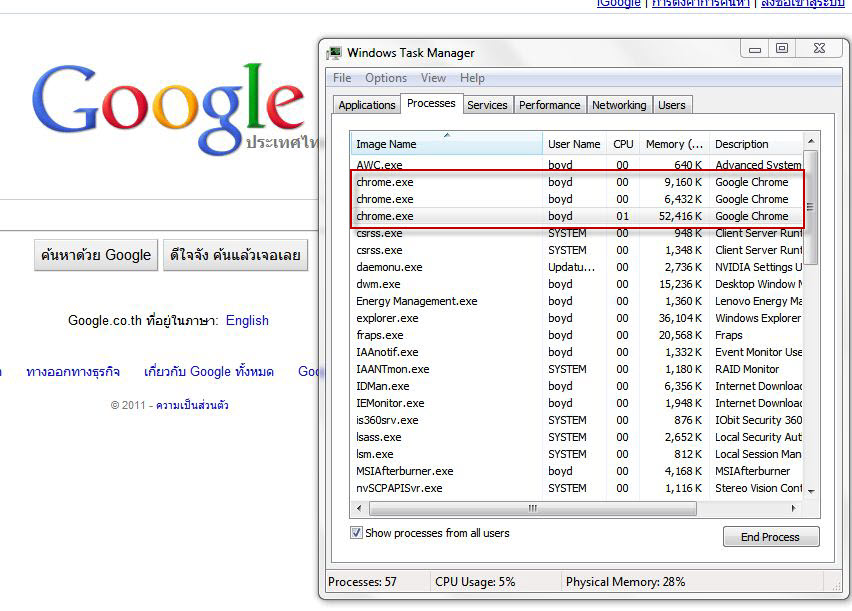
Task: Open the File menu in Task Manager
Action: pos(342,78)
